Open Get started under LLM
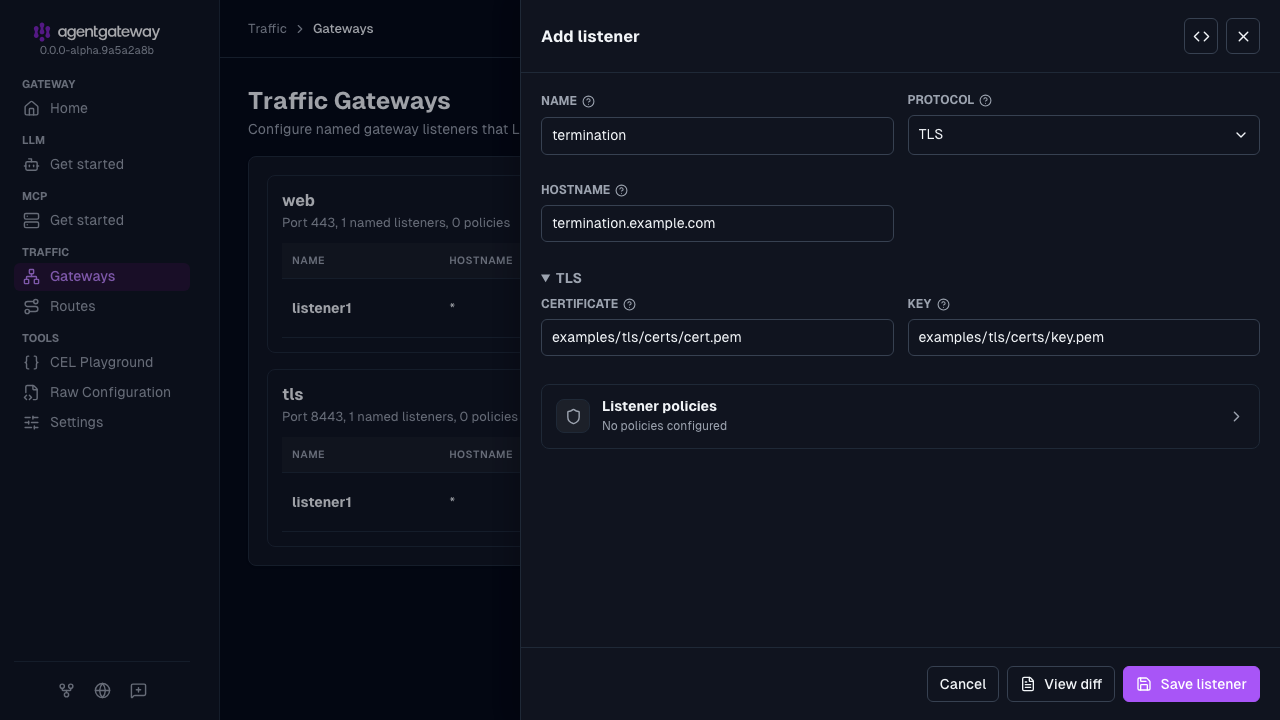The image size is (1280, 720). [x=102, y=164]
